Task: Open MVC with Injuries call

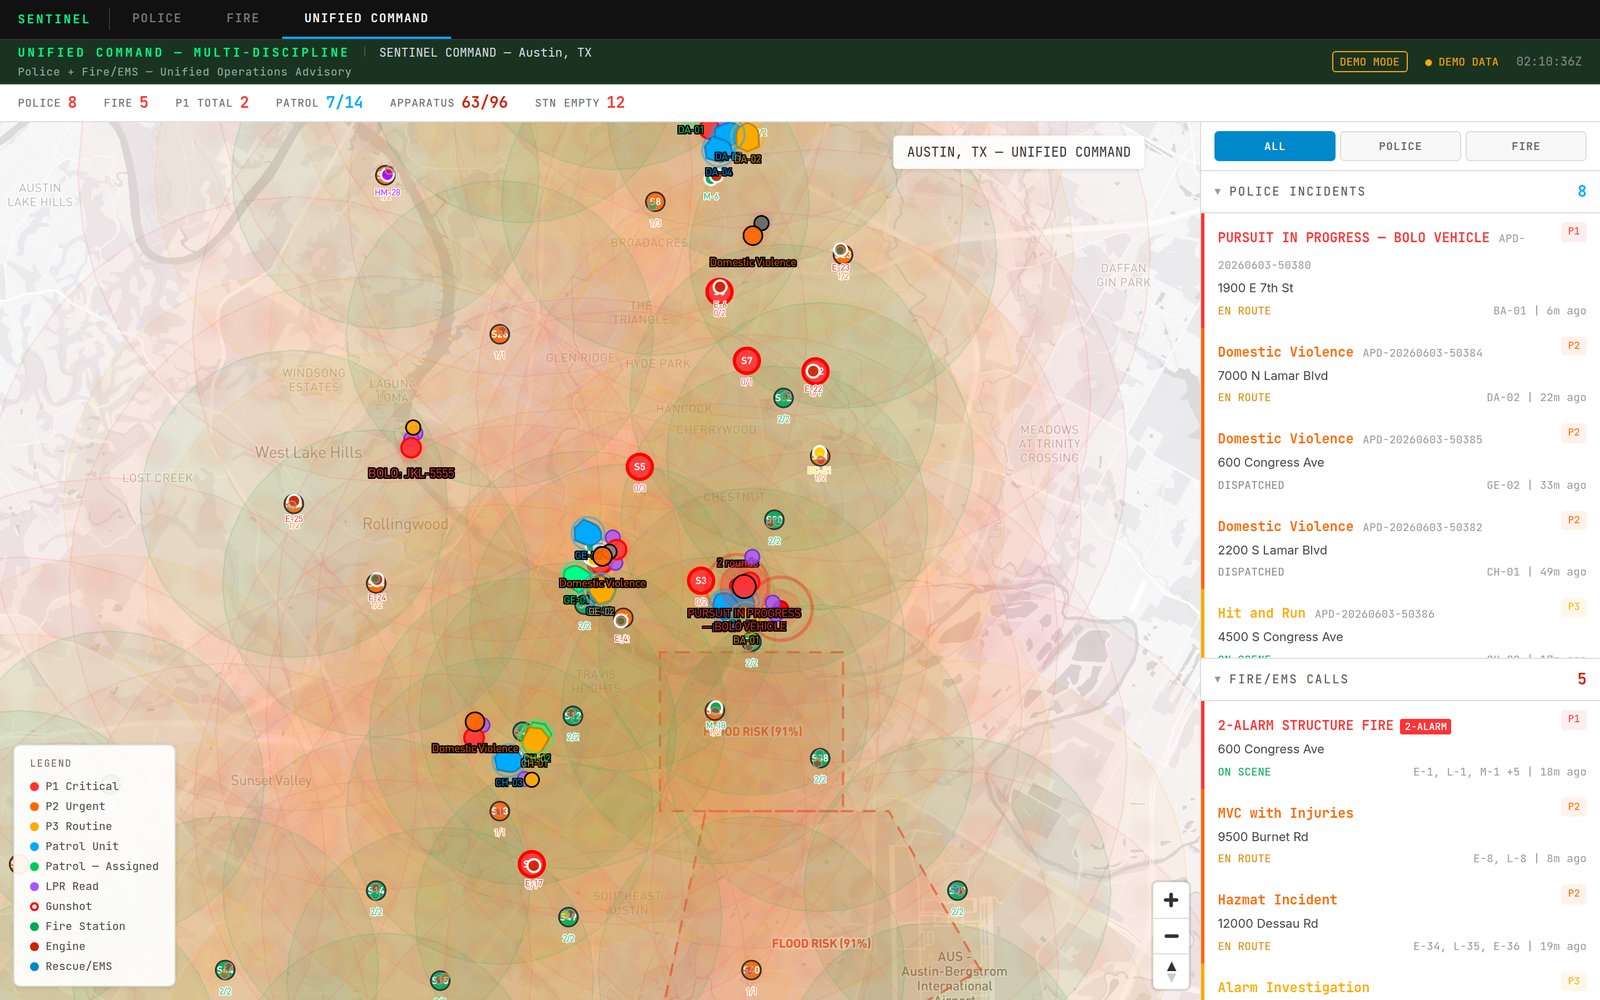Action: tap(1401, 834)
